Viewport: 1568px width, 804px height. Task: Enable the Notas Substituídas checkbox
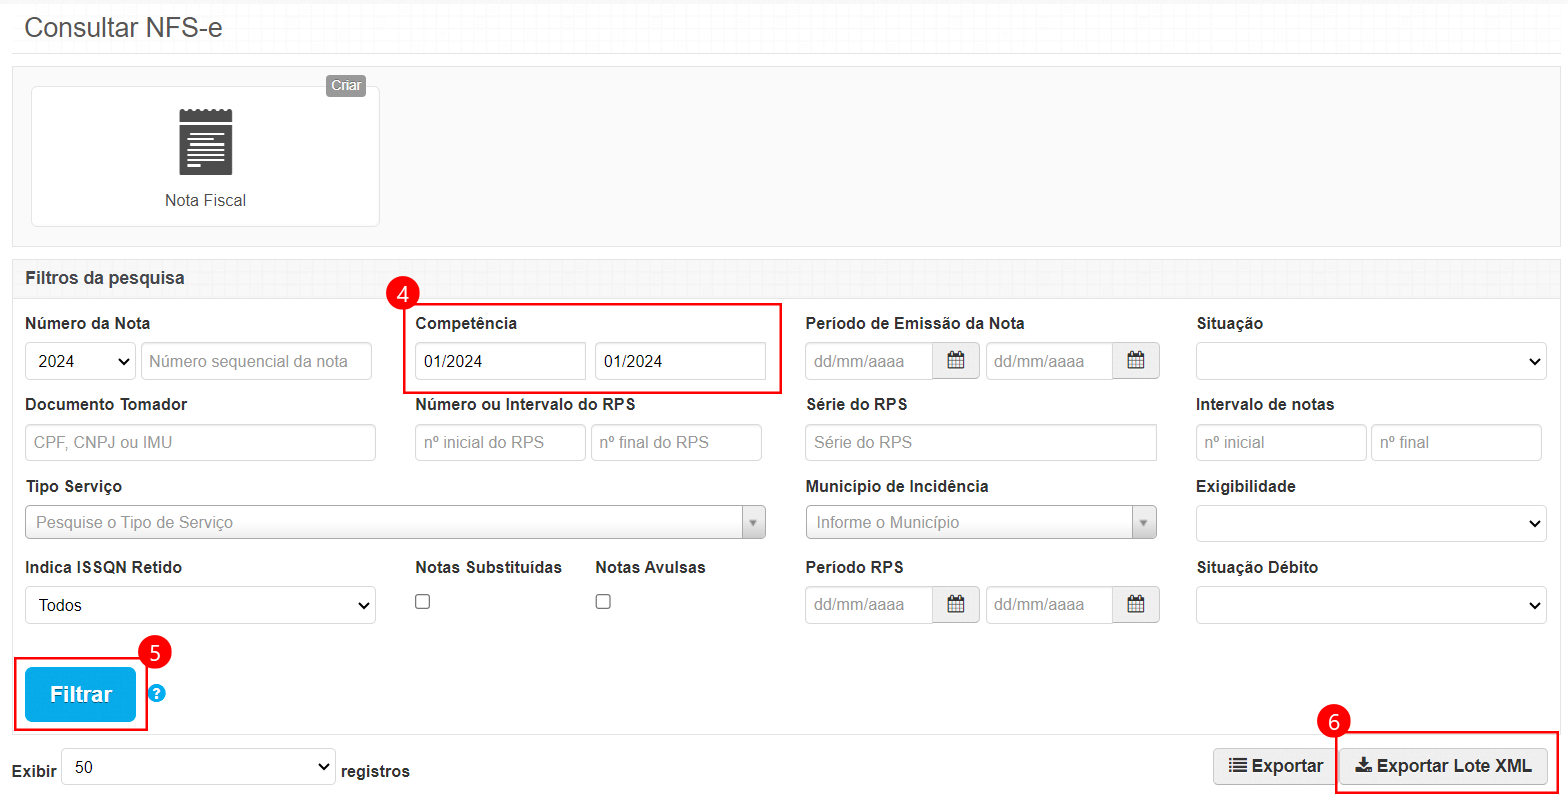click(x=423, y=601)
